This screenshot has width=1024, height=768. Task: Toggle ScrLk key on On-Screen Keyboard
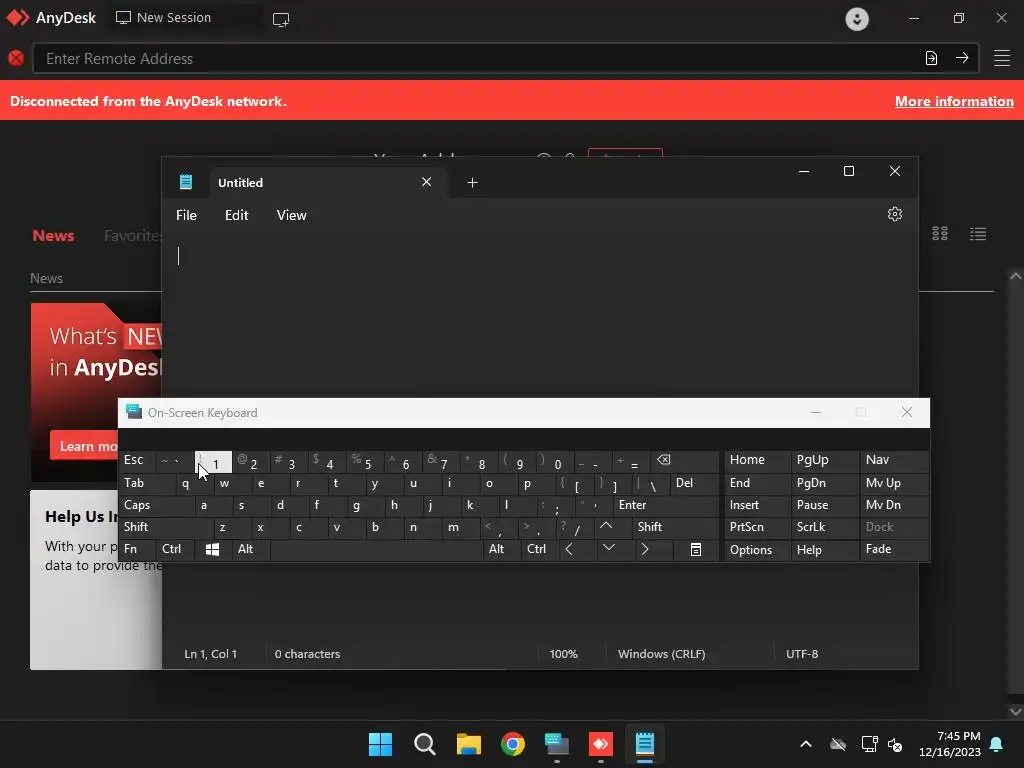824,527
